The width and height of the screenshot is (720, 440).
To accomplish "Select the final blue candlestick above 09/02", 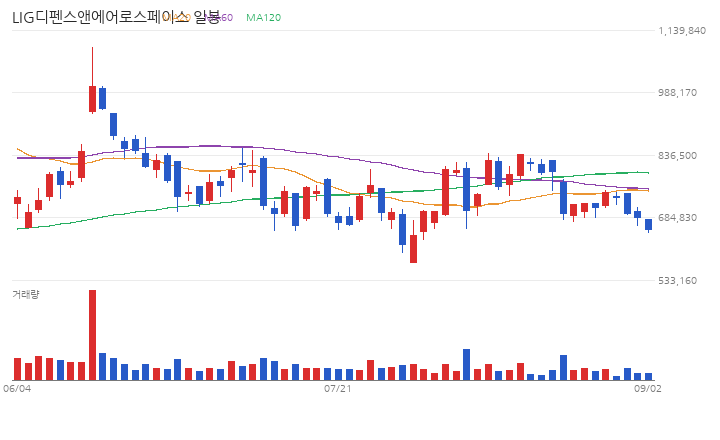I will click(x=648, y=225).
